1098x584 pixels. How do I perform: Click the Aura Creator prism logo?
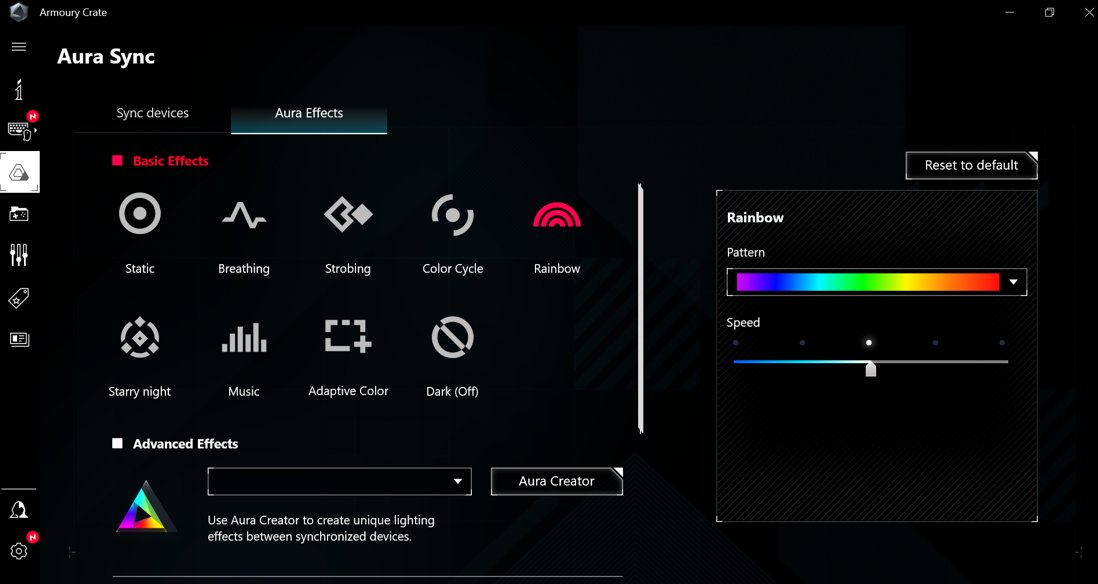pyautogui.click(x=146, y=506)
